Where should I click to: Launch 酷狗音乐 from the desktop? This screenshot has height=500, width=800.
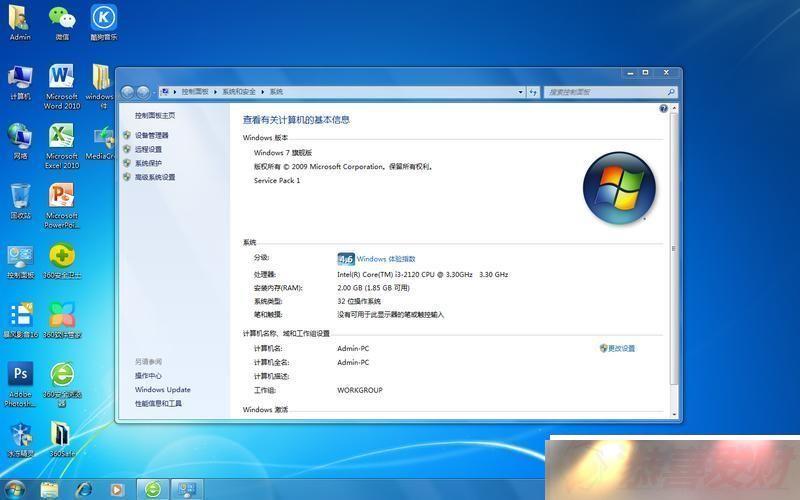click(x=104, y=22)
